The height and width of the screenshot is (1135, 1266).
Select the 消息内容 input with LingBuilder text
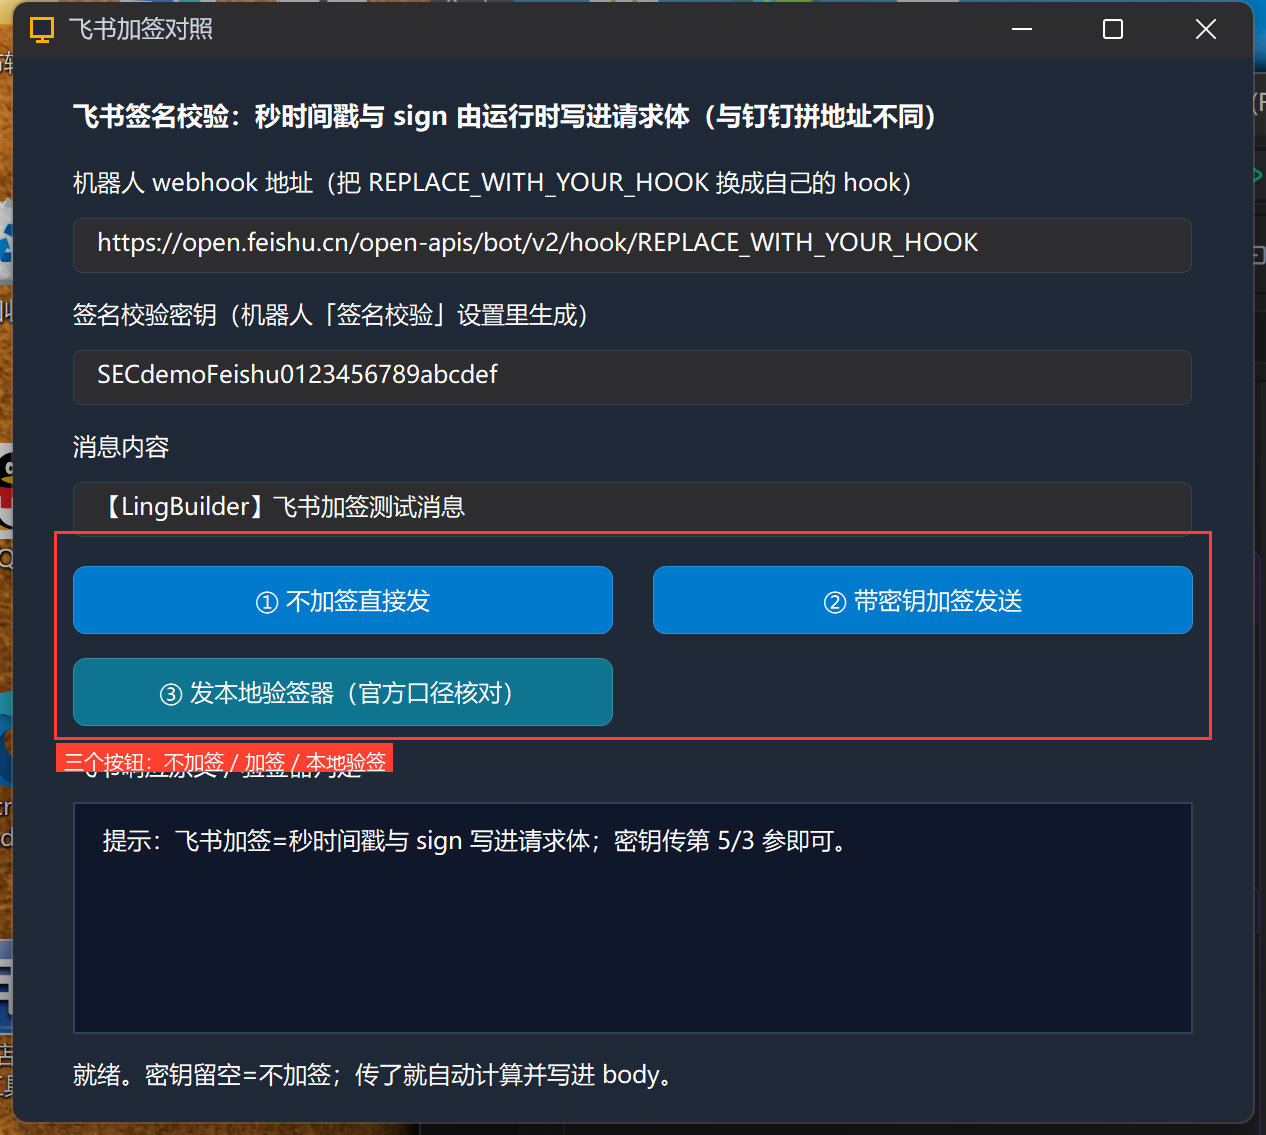coord(632,507)
